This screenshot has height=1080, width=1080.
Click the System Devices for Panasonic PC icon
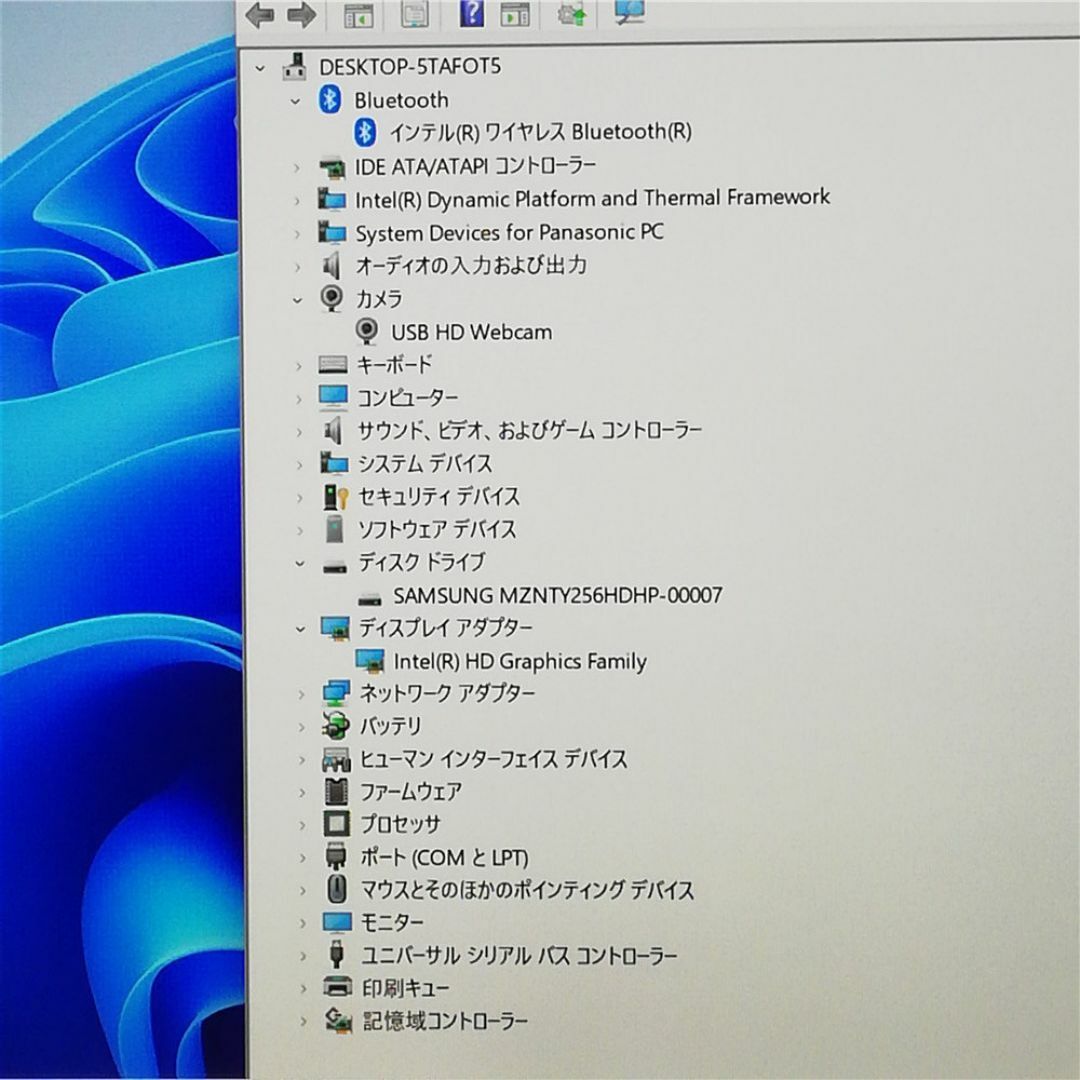pyautogui.click(x=332, y=233)
